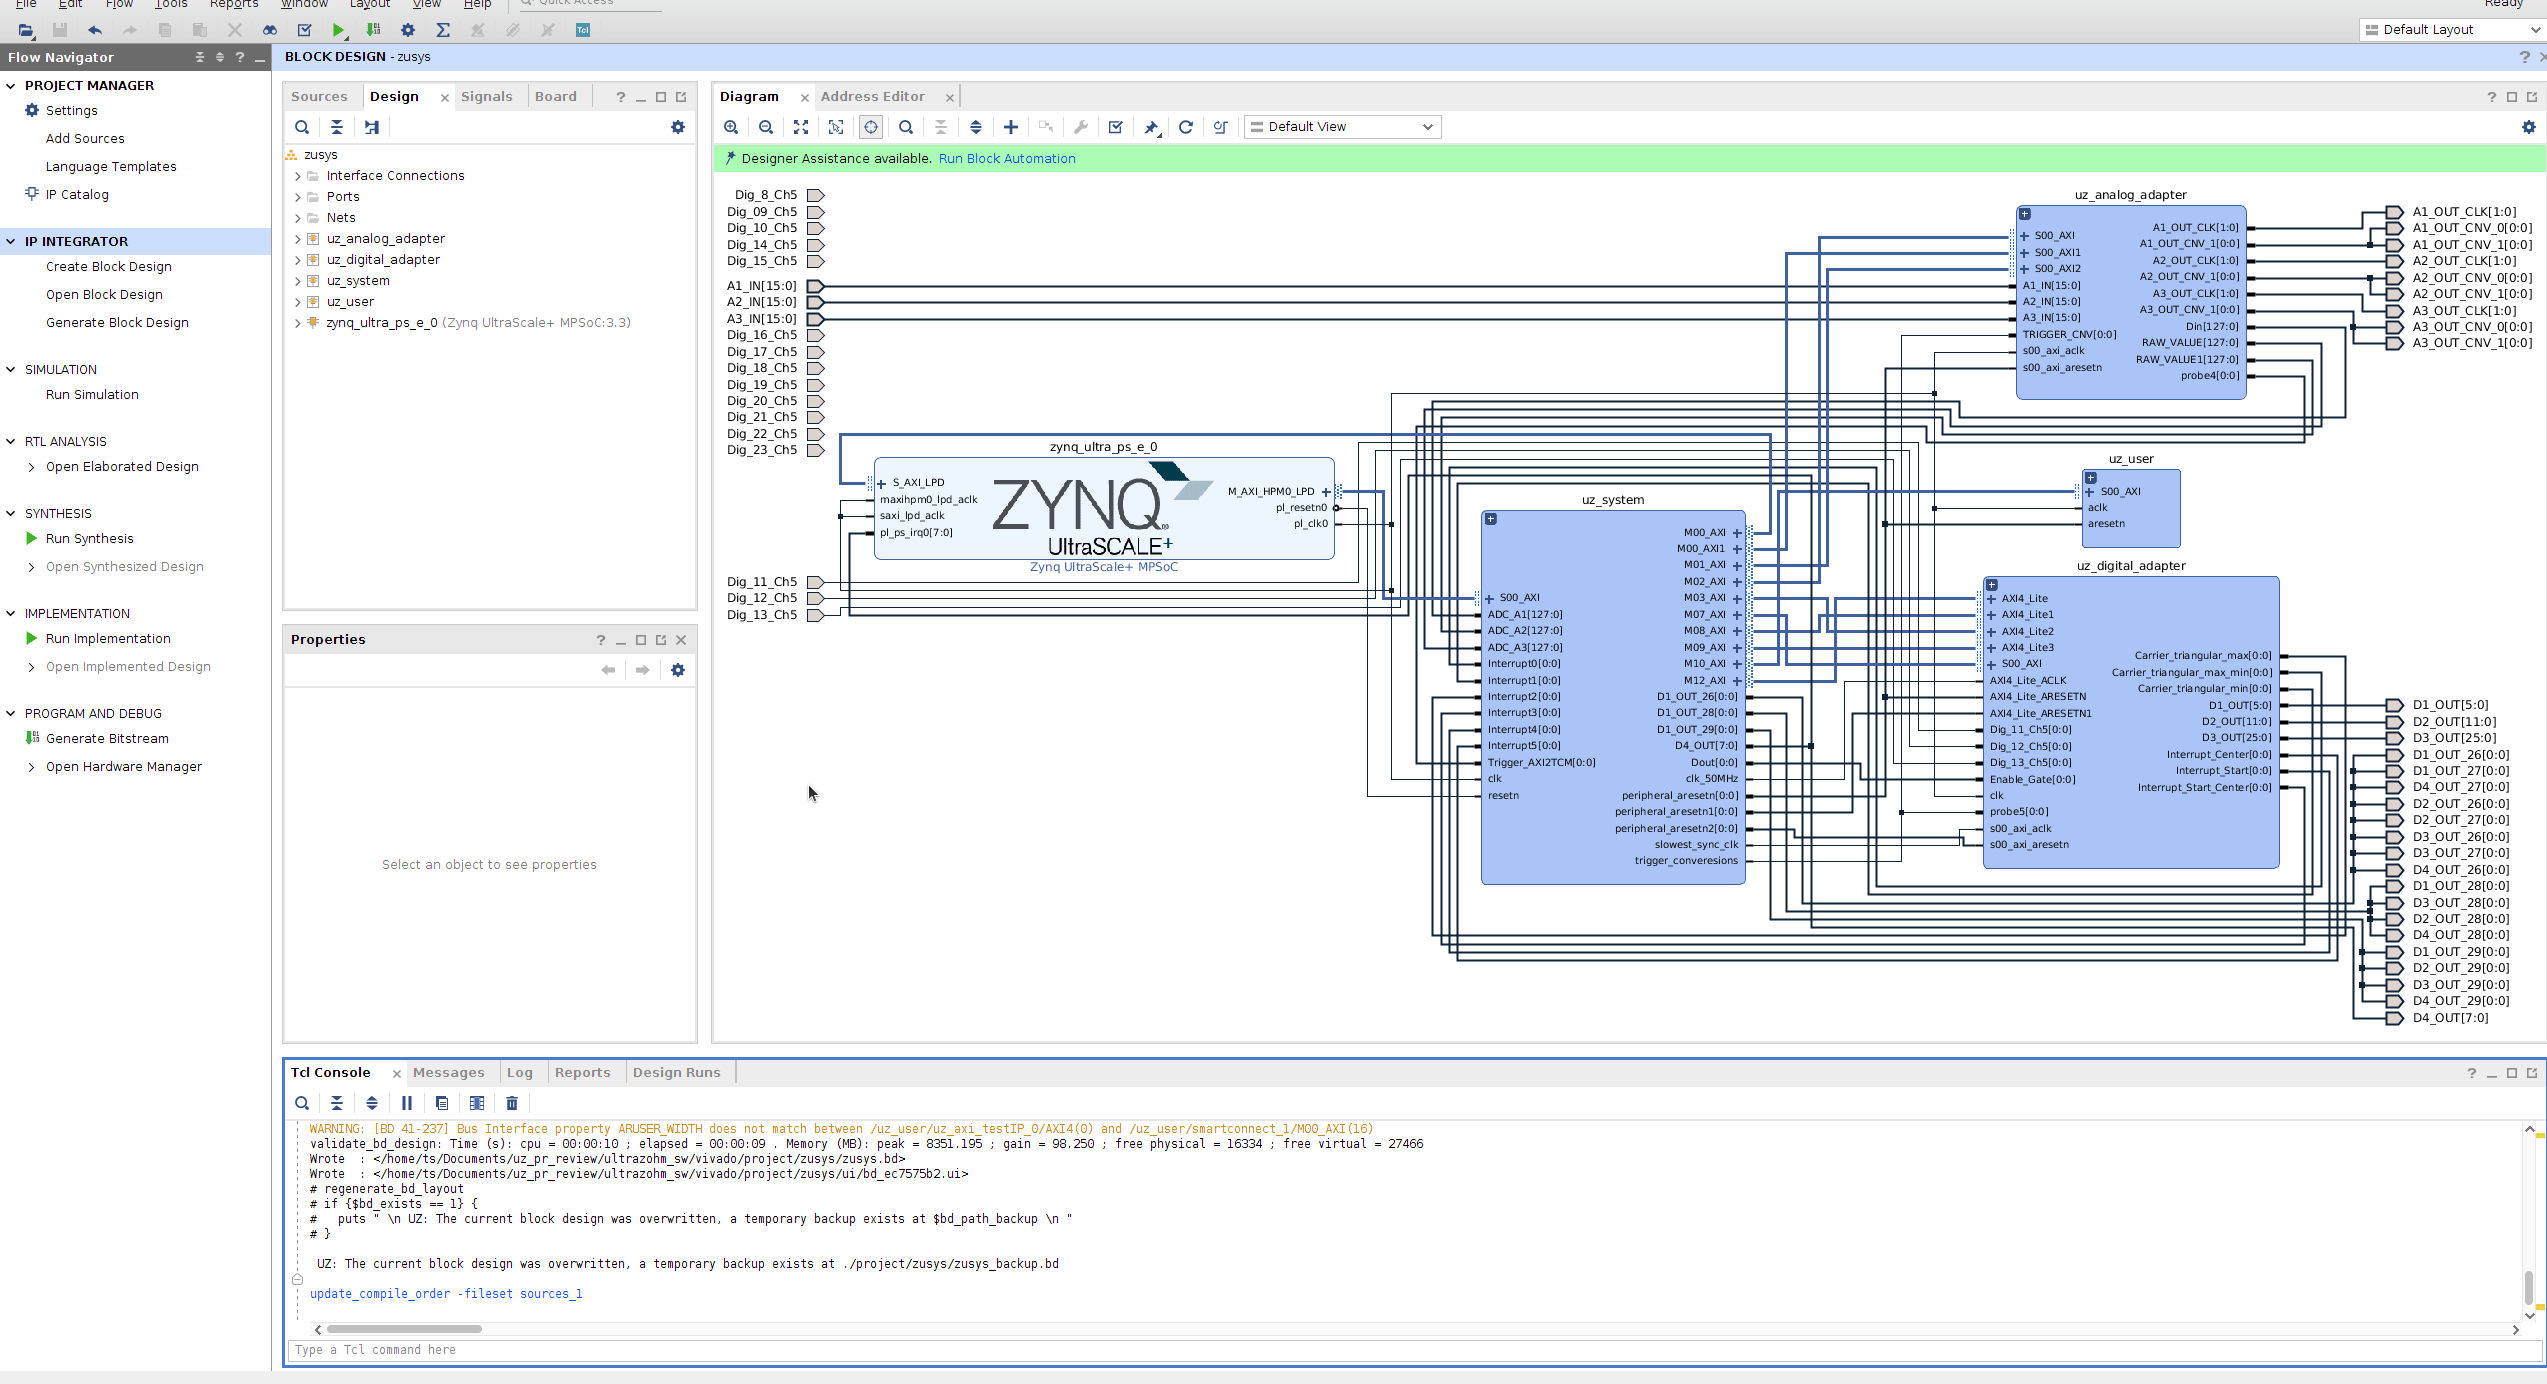2547x1384 pixels.
Task: Click the Validate Design icon
Action: (x=1115, y=127)
